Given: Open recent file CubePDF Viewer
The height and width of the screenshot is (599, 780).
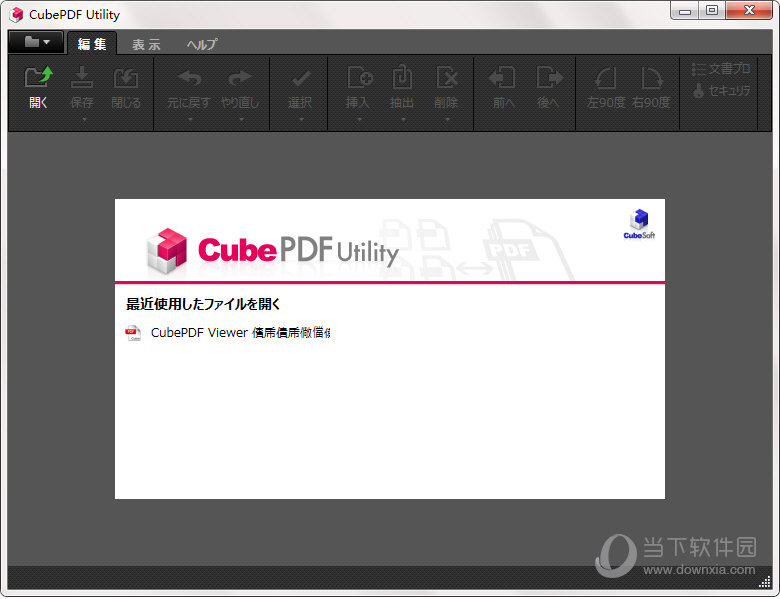Looking at the screenshot, I should [240, 332].
